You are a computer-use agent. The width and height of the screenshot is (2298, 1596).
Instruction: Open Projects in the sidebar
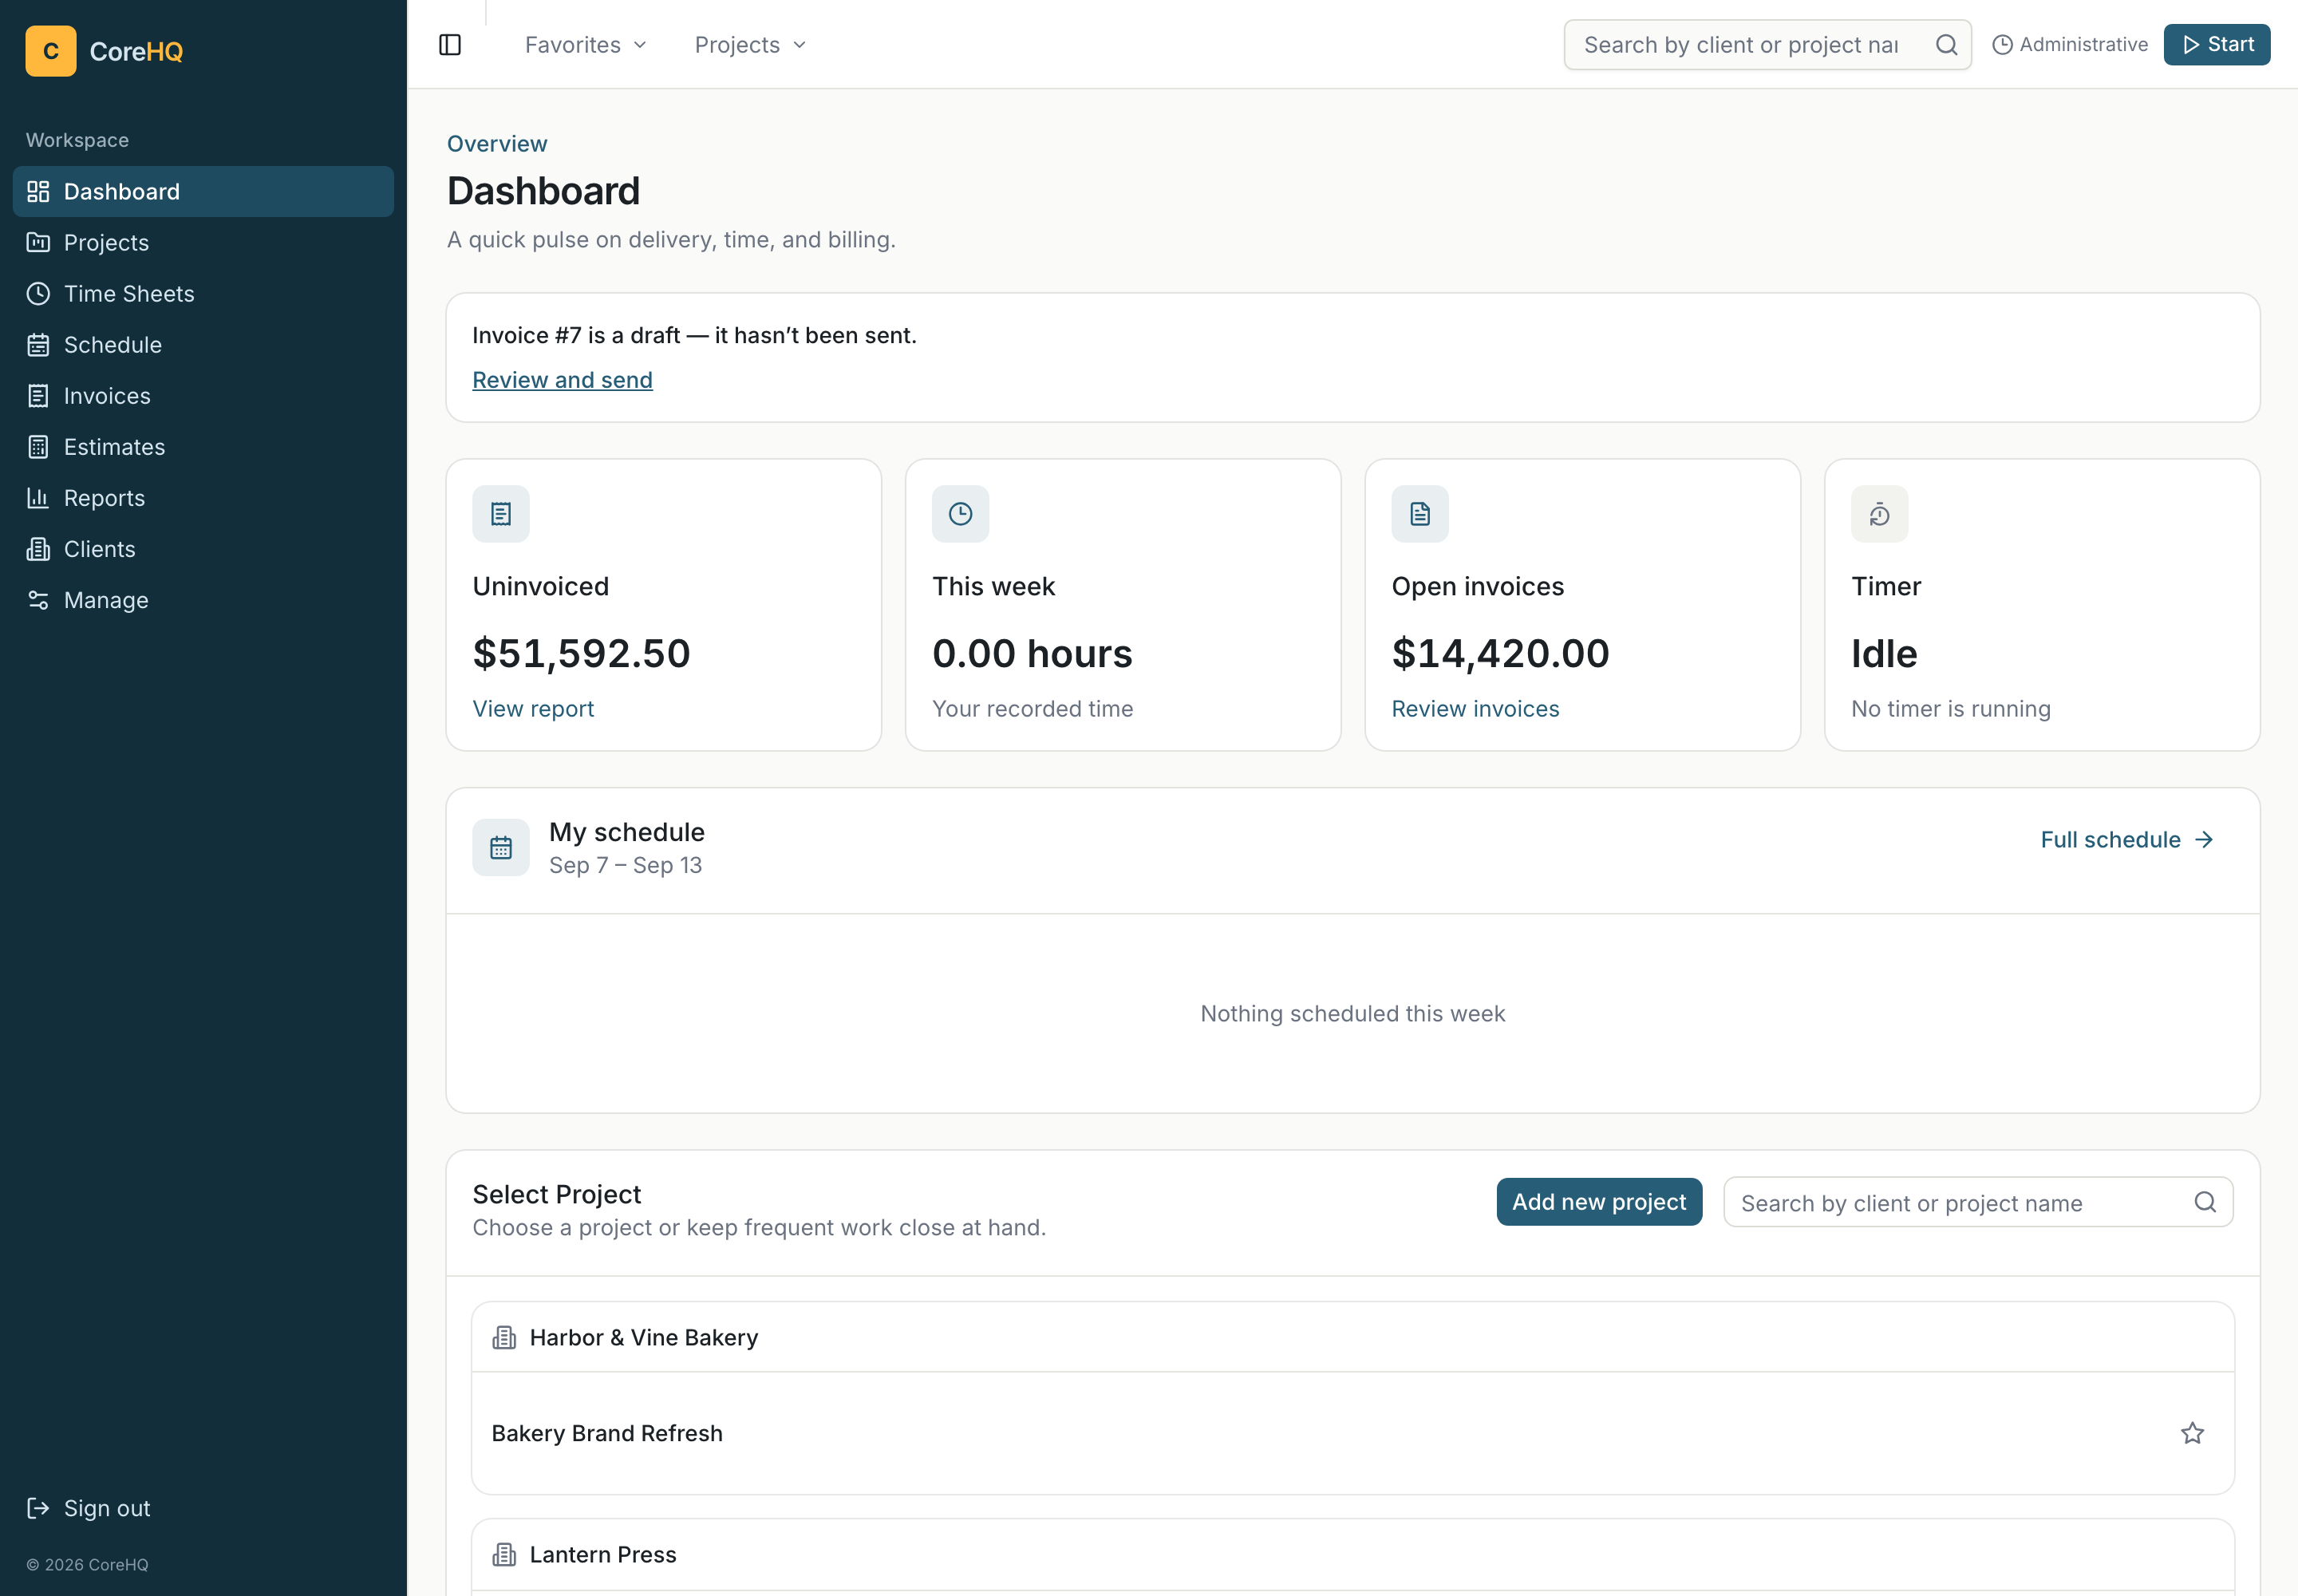click(x=203, y=243)
